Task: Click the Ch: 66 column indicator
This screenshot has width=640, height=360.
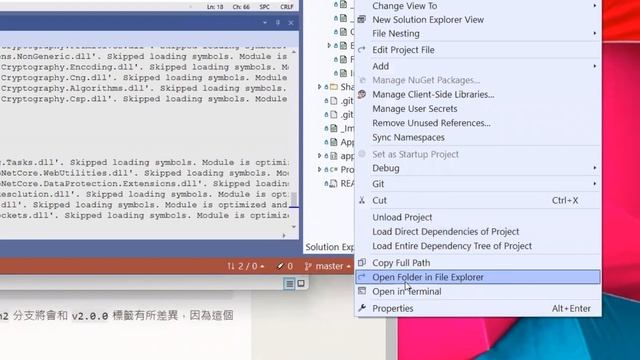Action: [x=241, y=7]
